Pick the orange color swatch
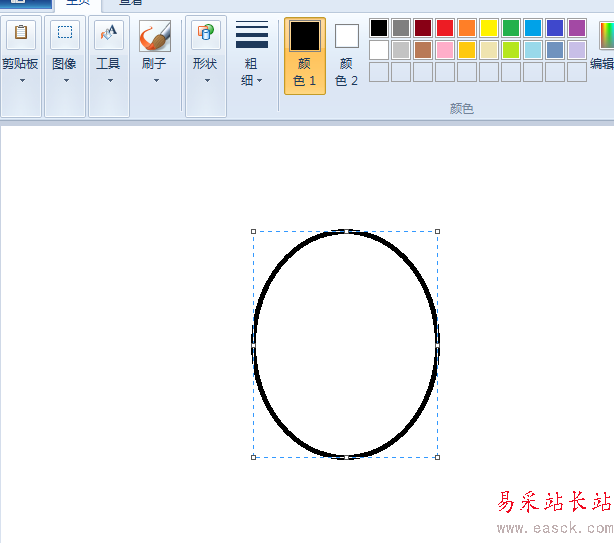This screenshot has width=614, height=543. coord(467,28)
